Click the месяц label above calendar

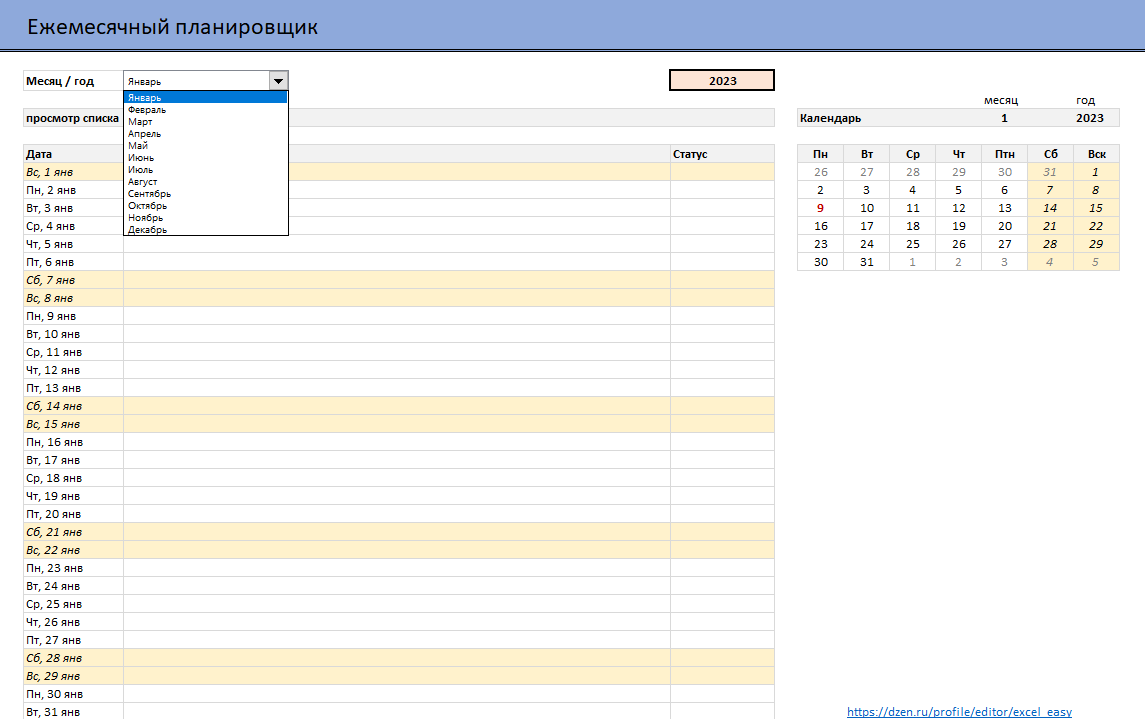1000,100
